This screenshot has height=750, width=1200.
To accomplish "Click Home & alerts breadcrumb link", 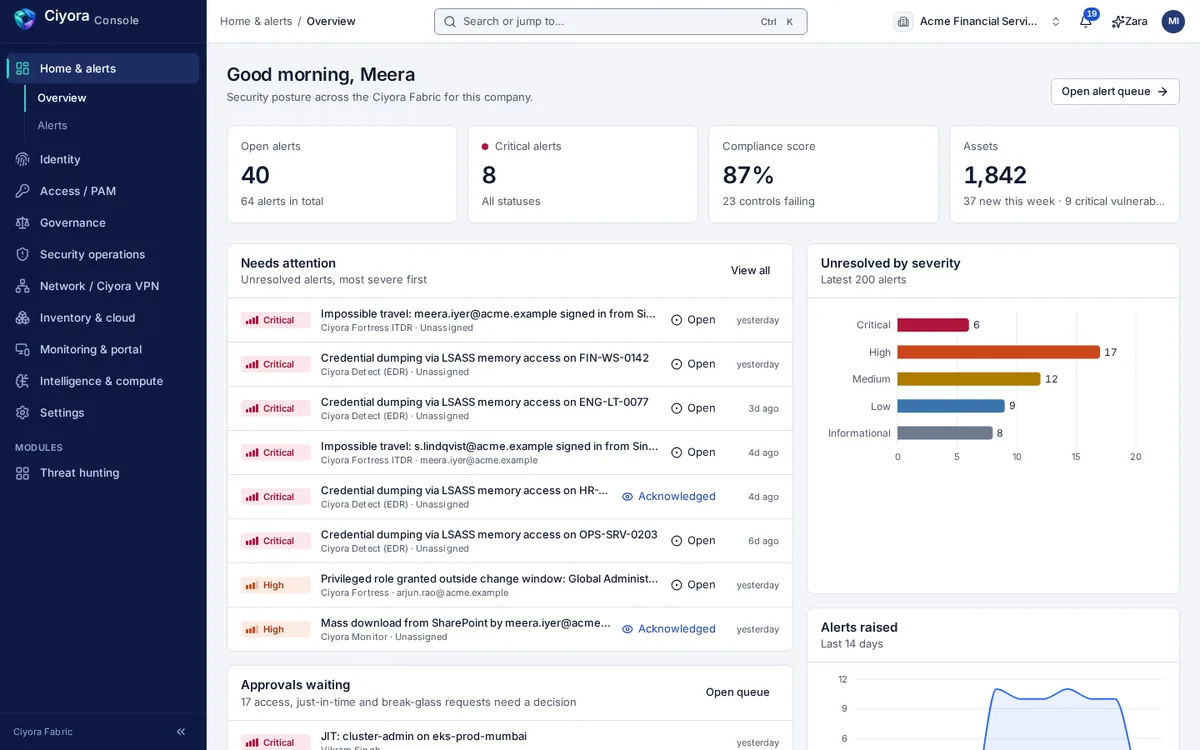I will pos(255,21).
